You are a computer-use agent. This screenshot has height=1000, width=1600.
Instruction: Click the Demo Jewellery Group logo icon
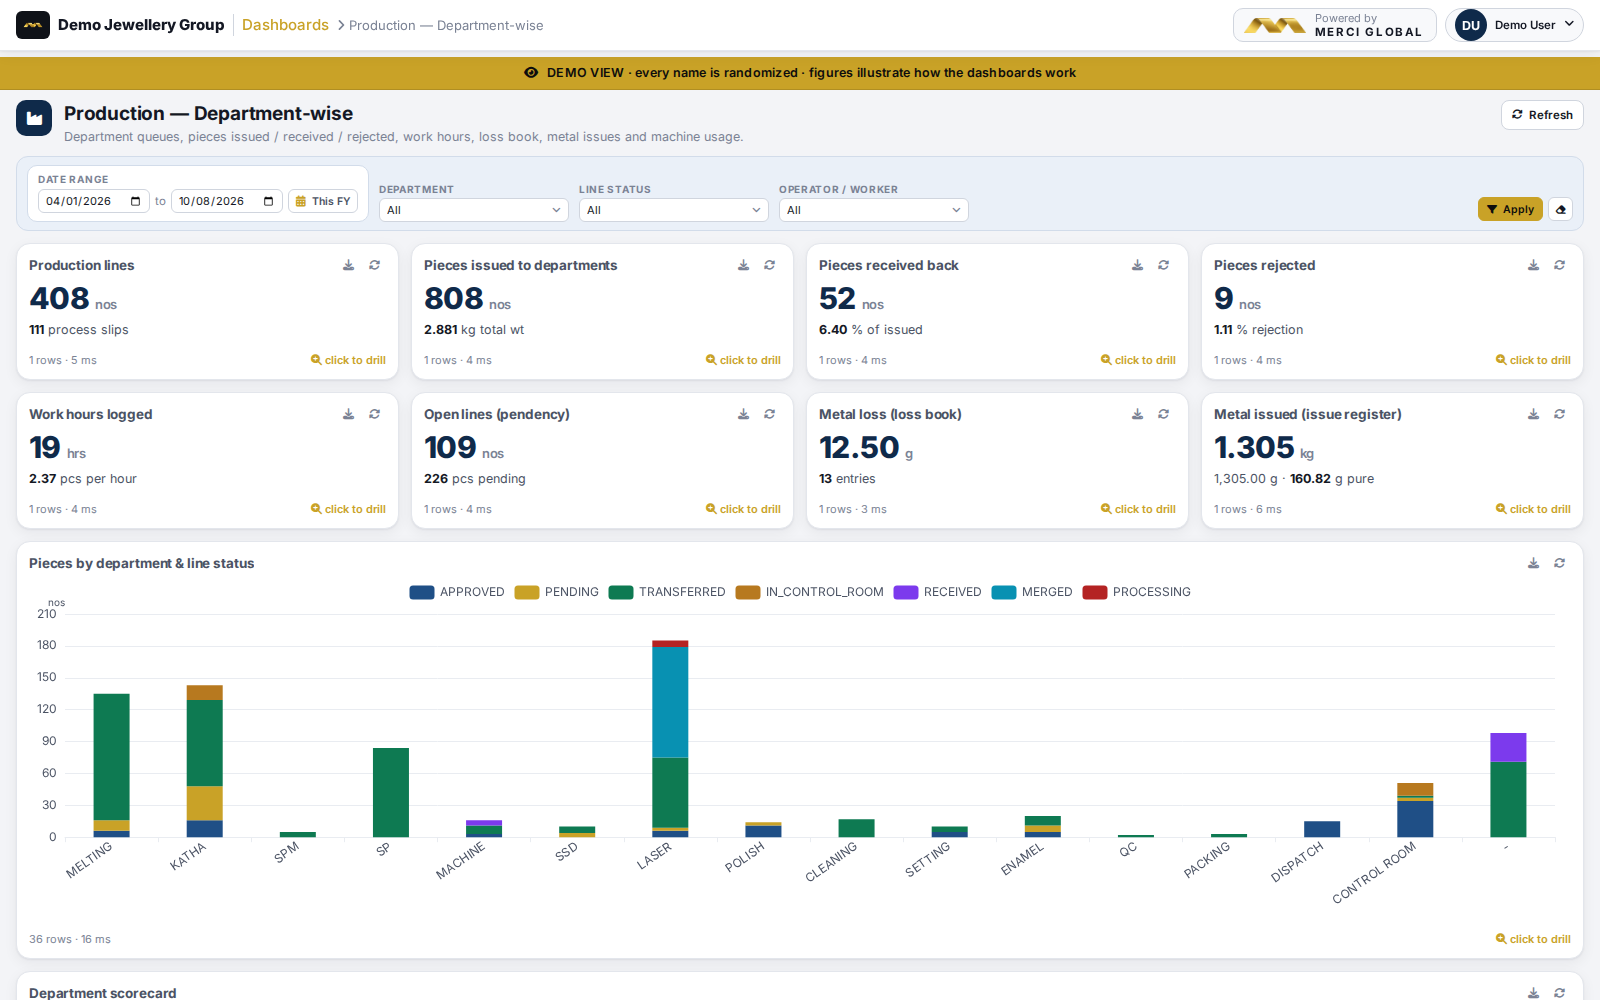(x=33, y=25)
